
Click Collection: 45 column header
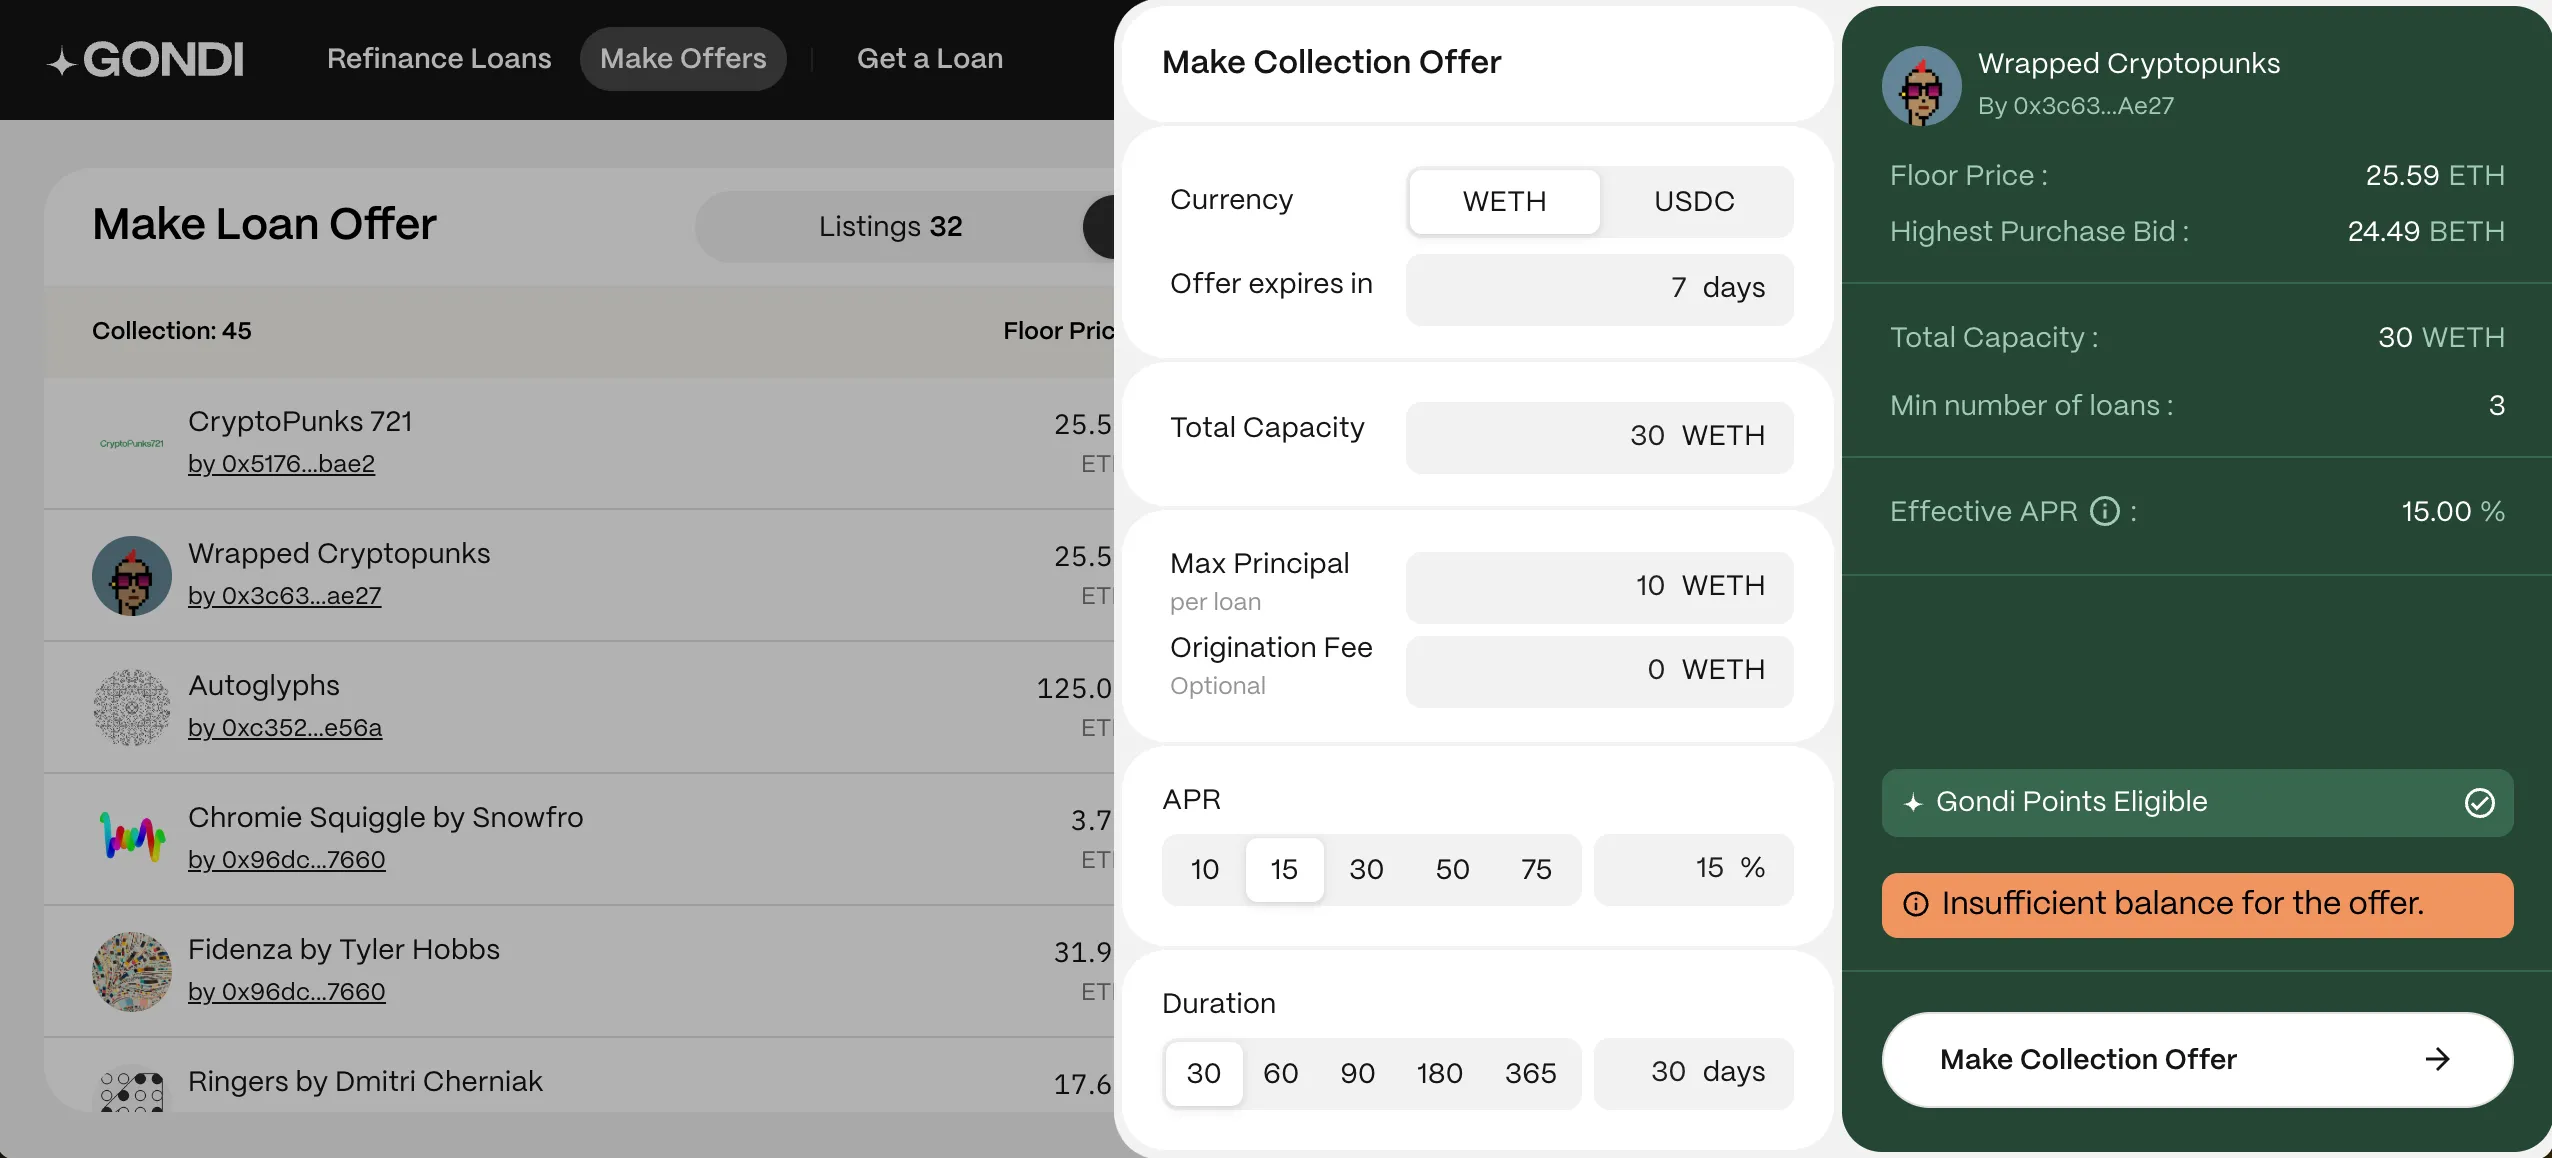[x=172, y=331]
